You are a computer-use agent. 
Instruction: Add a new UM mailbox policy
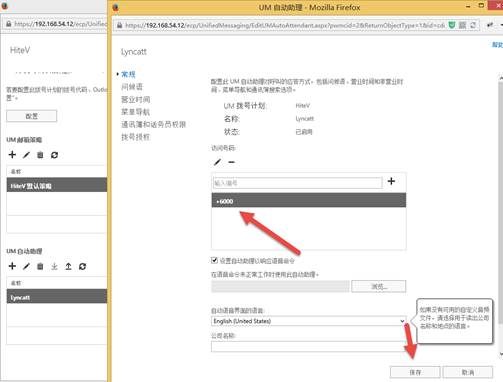[12, 155]
